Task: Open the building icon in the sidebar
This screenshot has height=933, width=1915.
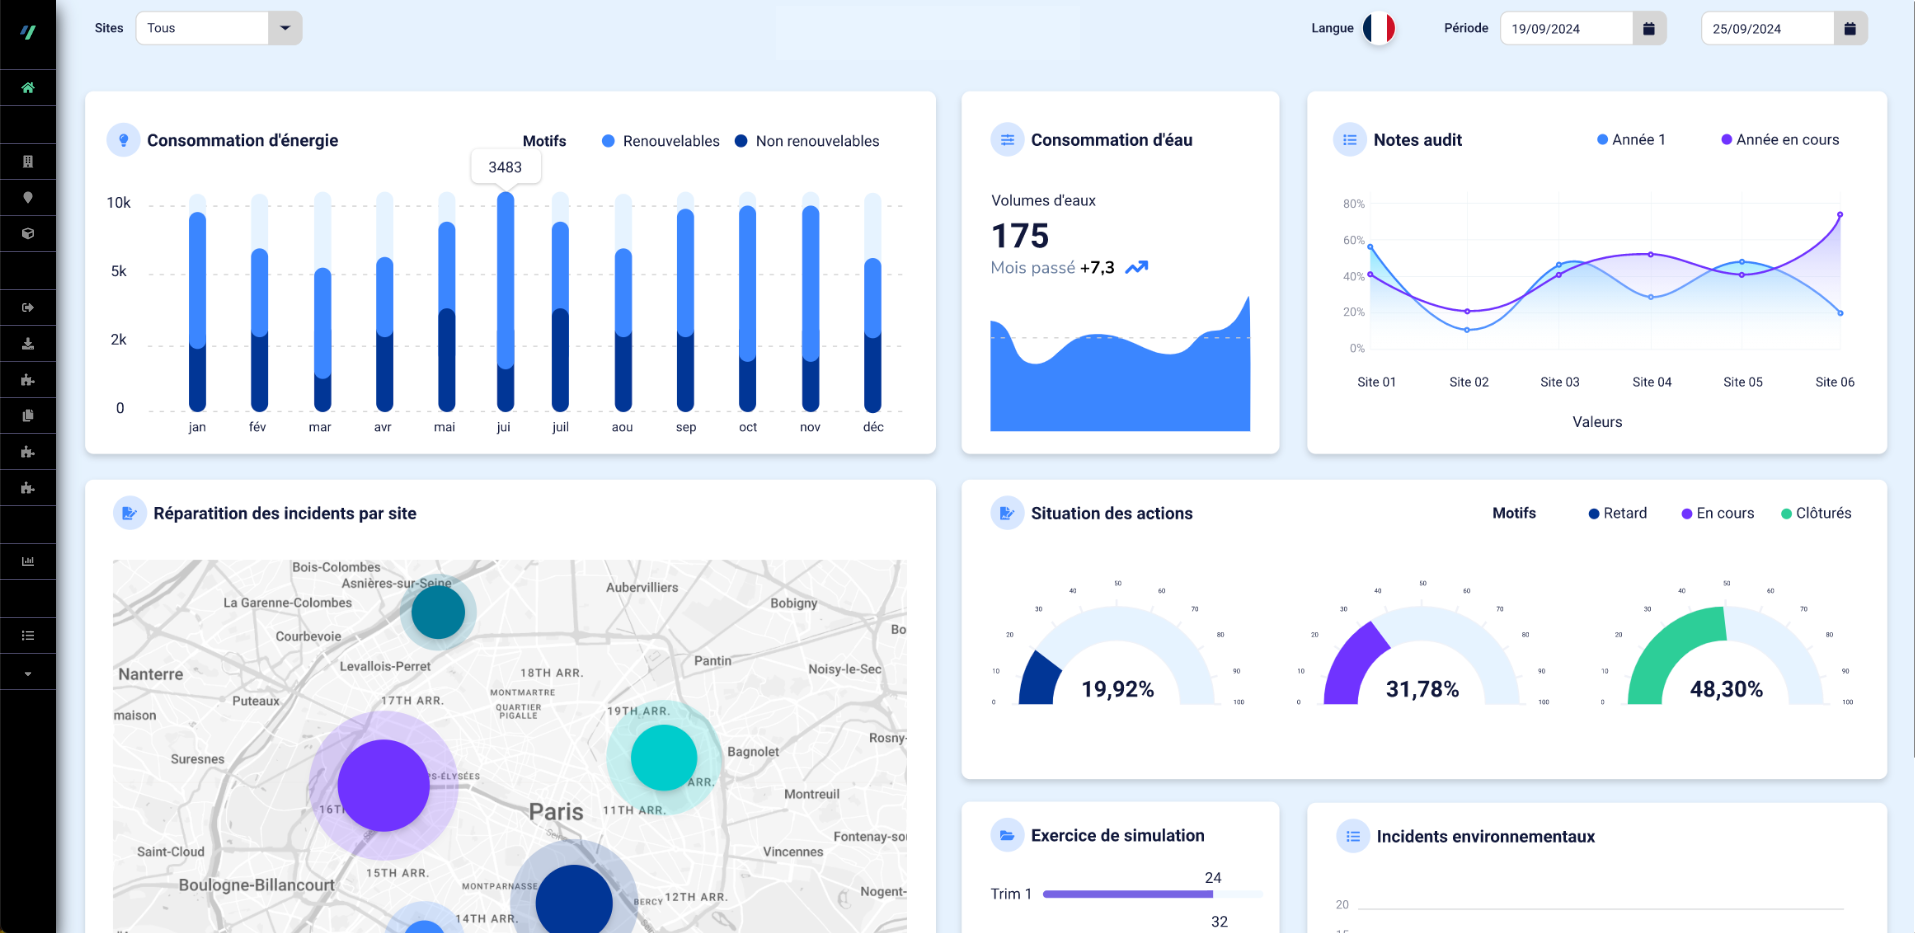Action: click(x=28, y=161)
